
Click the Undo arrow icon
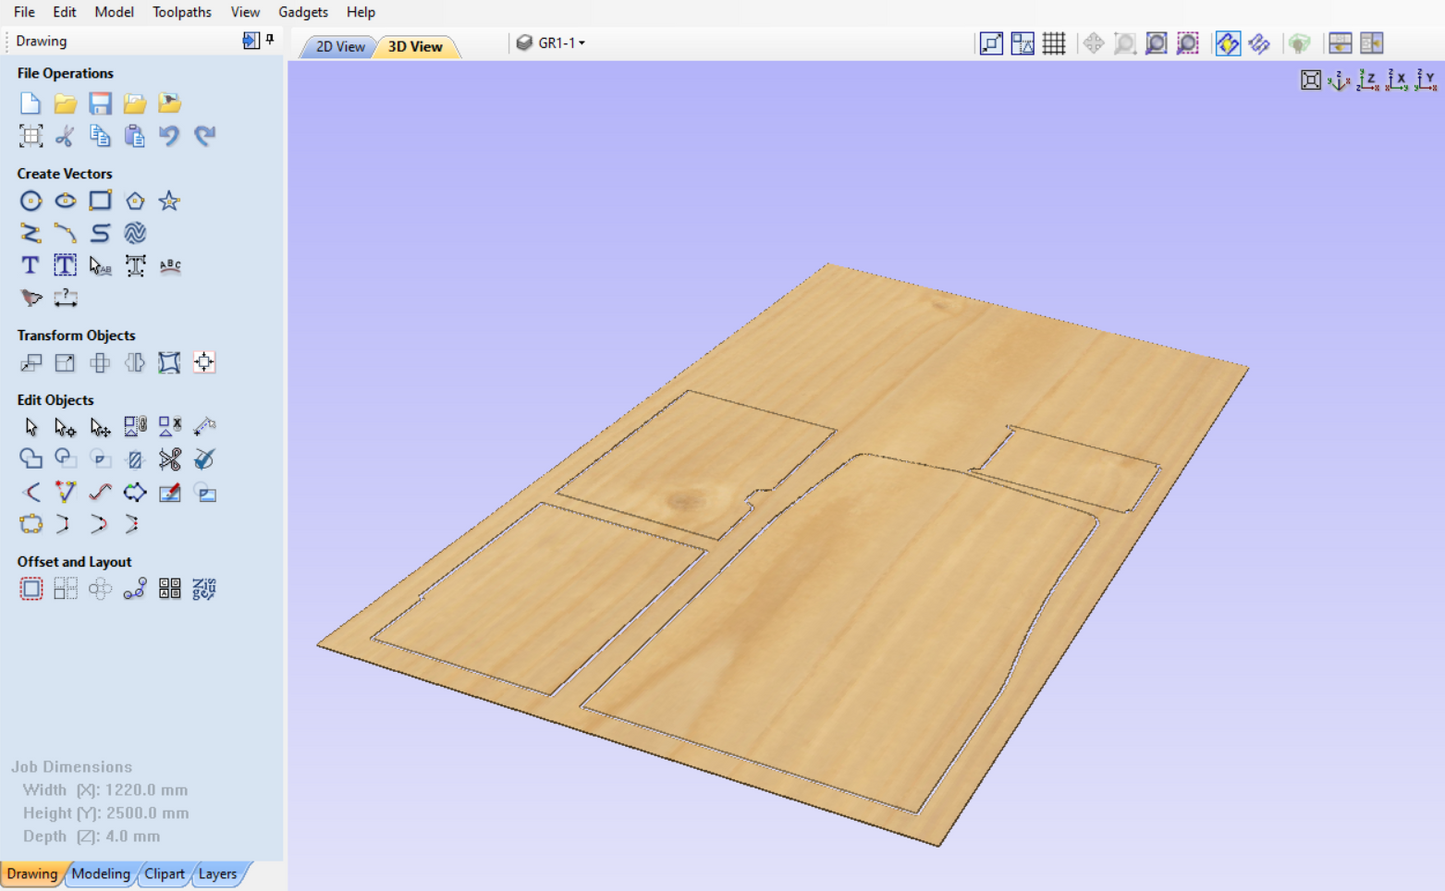(x=169, y=135)
